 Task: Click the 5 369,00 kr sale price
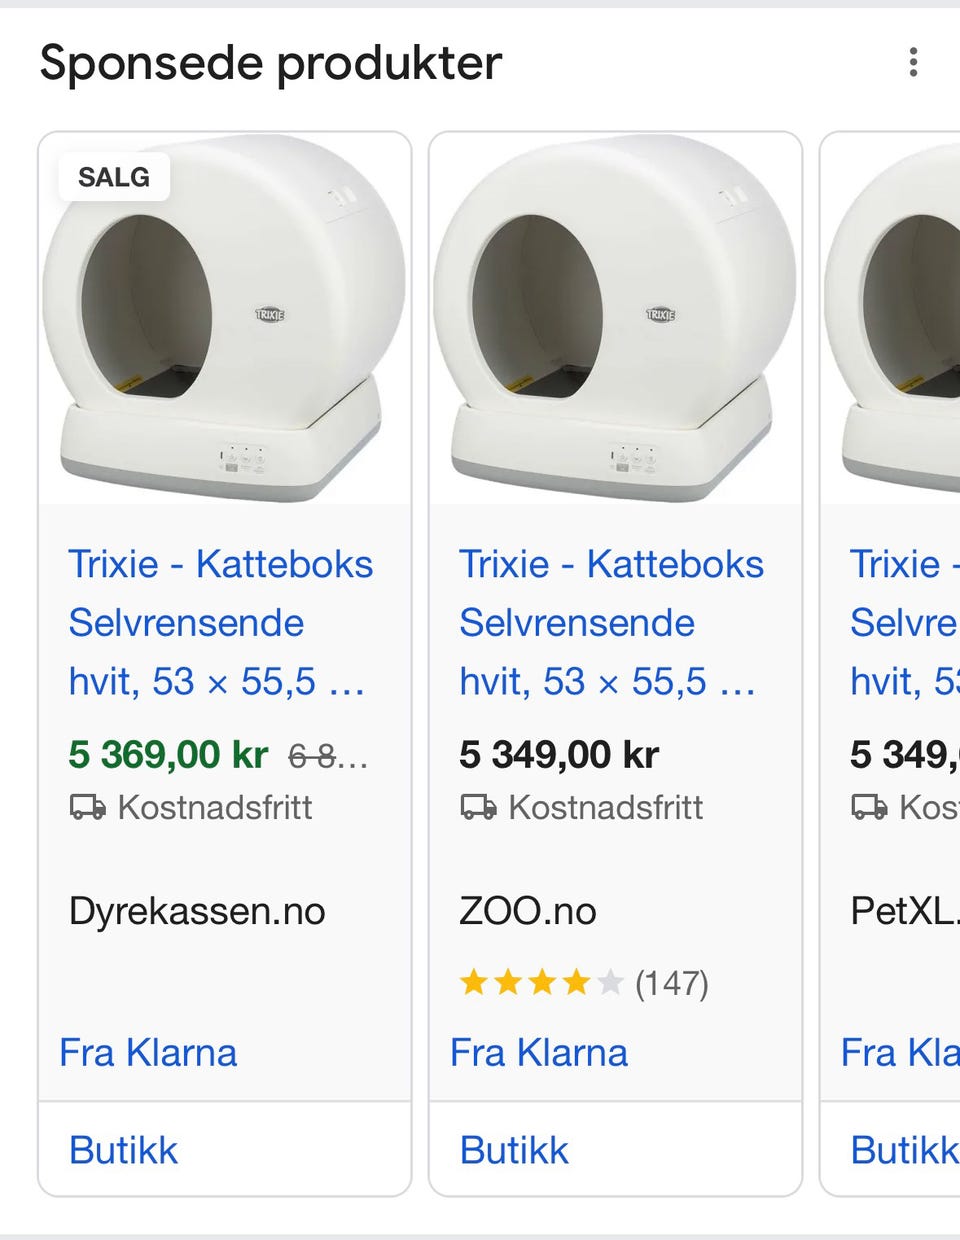(x=168, y=754)
